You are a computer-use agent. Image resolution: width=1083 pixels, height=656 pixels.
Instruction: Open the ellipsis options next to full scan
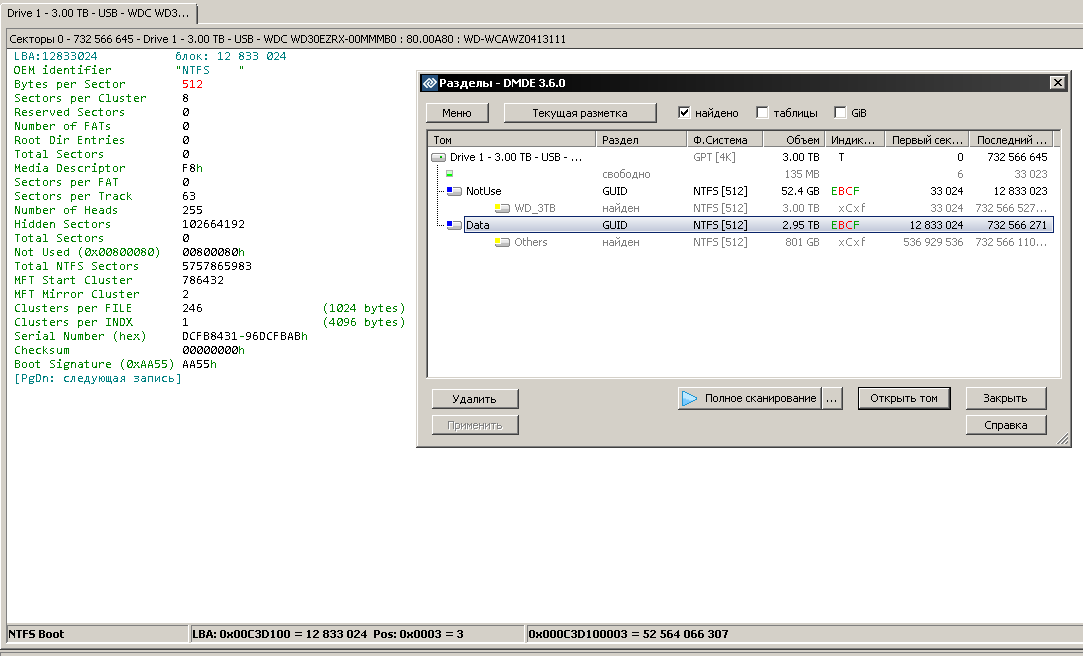(832, 398)
